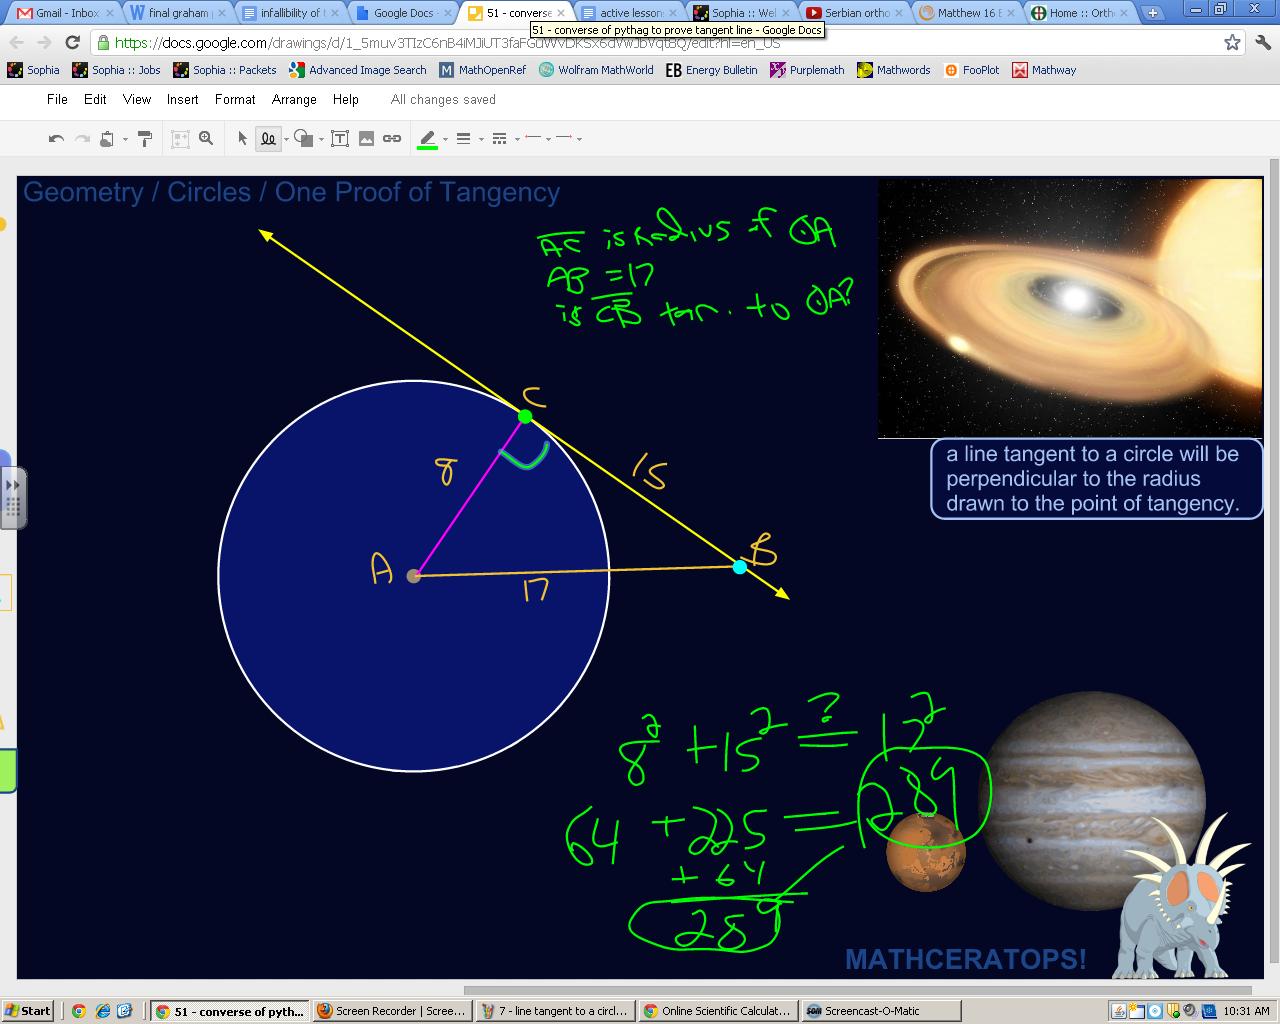Expand the shape tool dropdown arrow
The width and height of the screenshot is (1280, 1024).
321,140
